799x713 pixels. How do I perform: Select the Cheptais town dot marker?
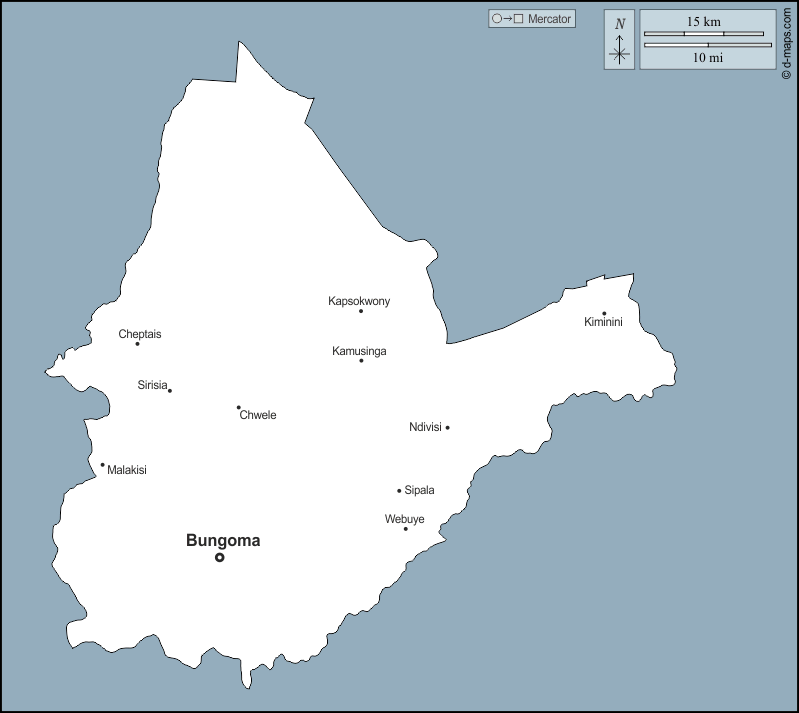(138, 344)
